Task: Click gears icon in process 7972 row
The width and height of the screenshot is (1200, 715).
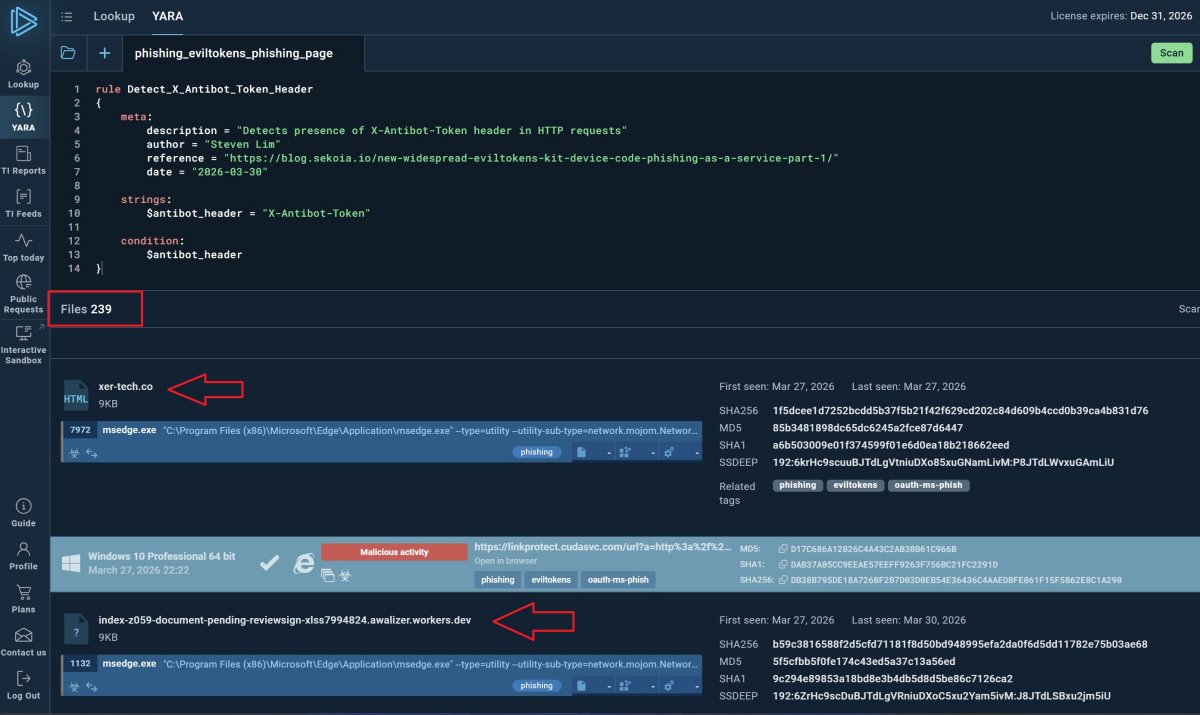Action: [670, 452]
